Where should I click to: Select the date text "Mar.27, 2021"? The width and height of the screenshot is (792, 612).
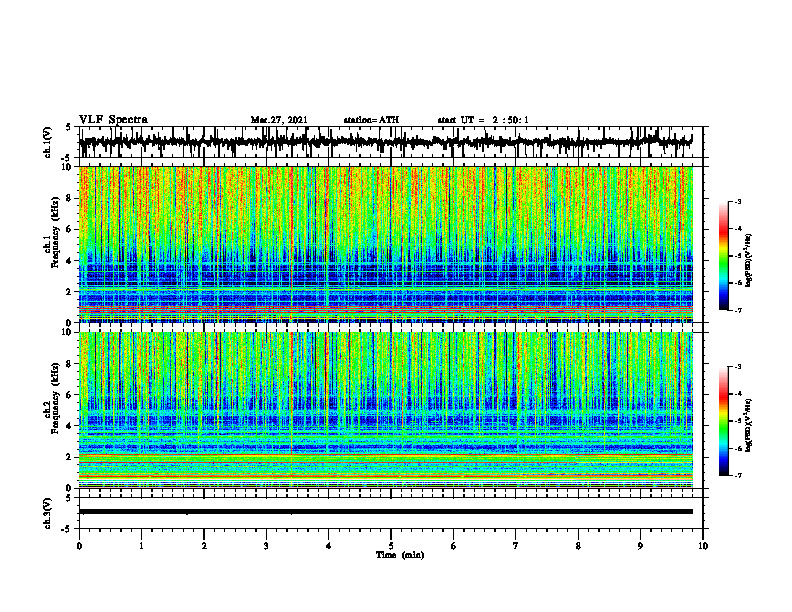click(x=279, y=120)
